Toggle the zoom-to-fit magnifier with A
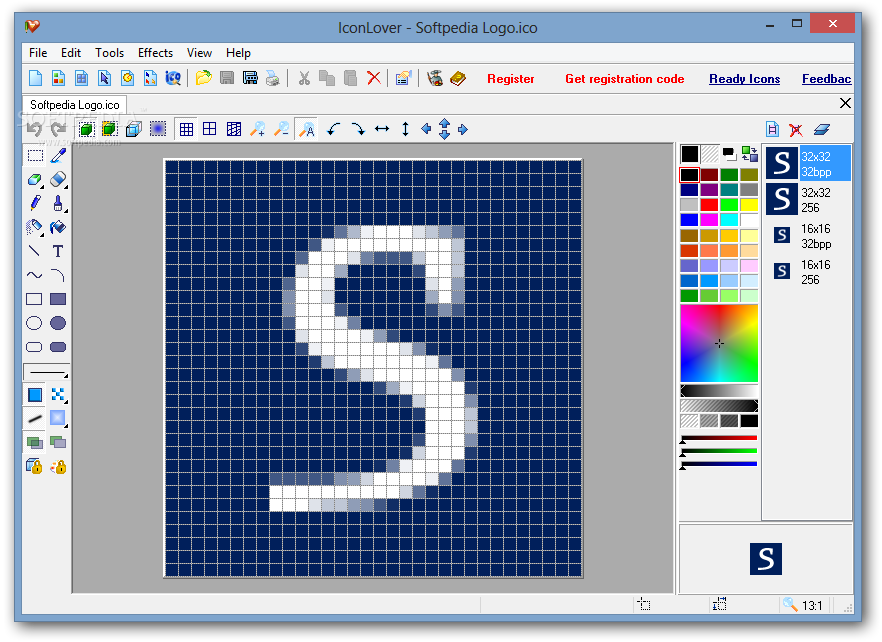 306,129
